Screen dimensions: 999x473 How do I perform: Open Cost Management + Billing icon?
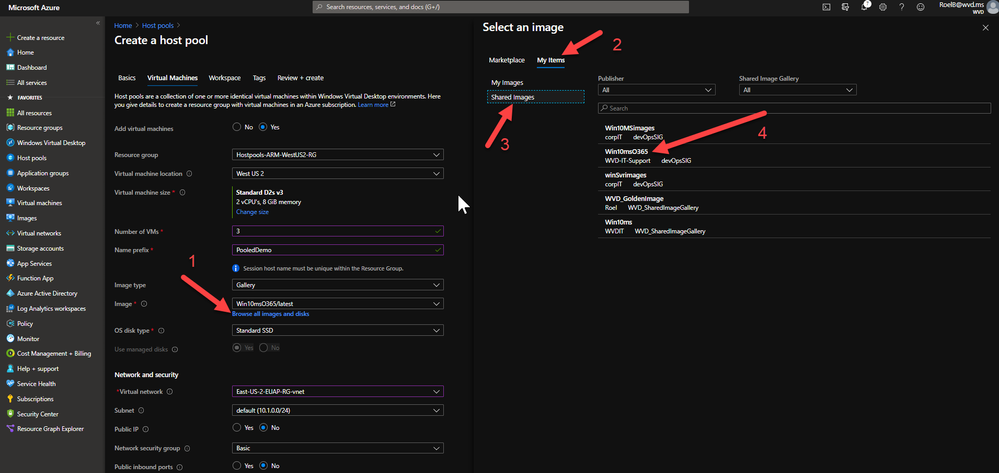[x=10, y=354]
